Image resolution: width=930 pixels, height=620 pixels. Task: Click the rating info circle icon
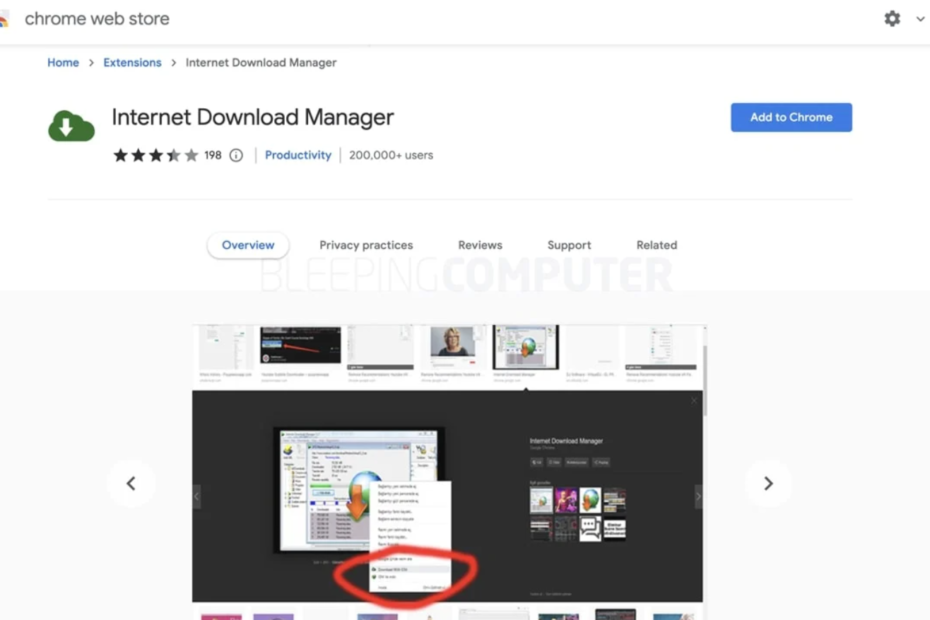coord(236,155)
